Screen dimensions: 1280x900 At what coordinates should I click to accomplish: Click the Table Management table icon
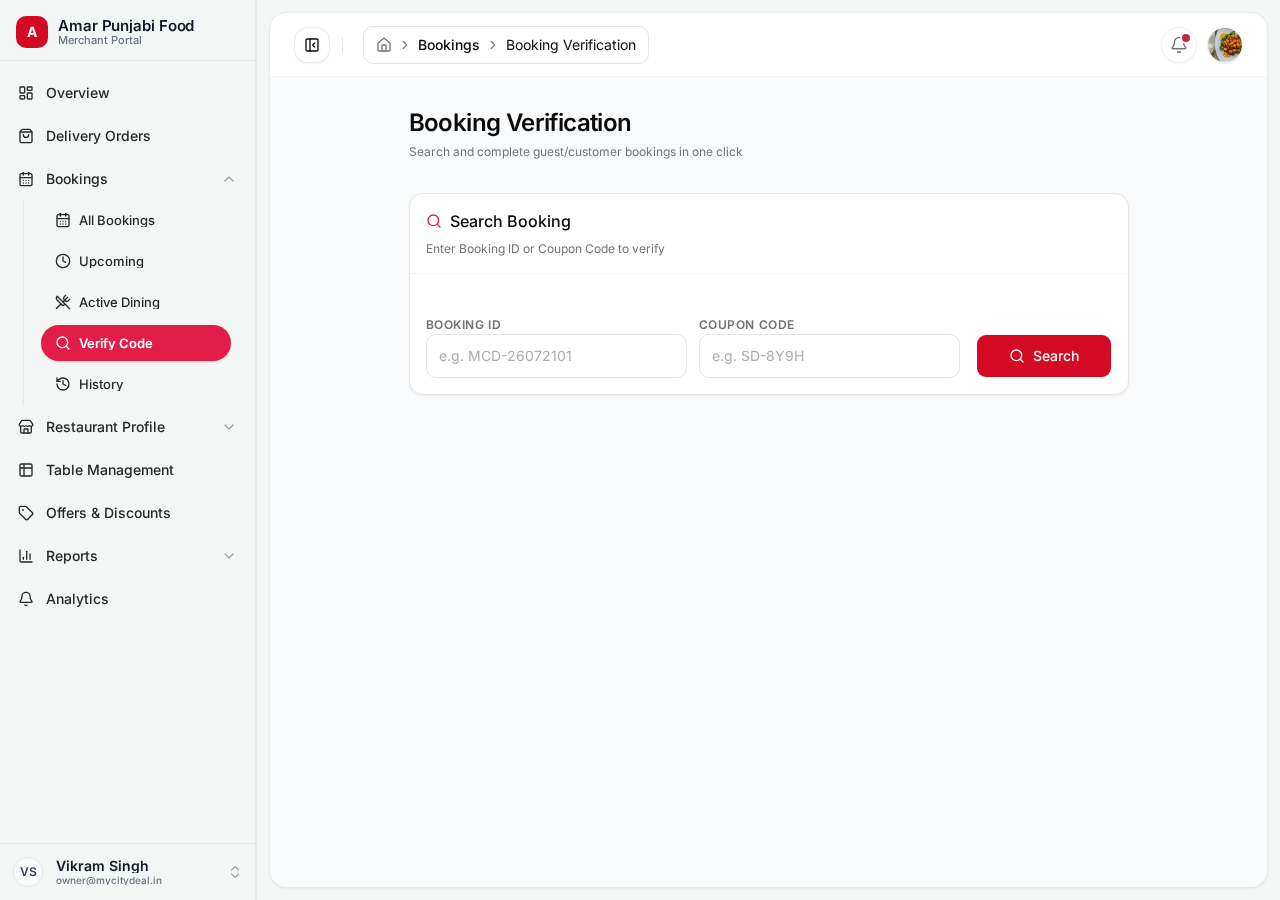(26, 470)
